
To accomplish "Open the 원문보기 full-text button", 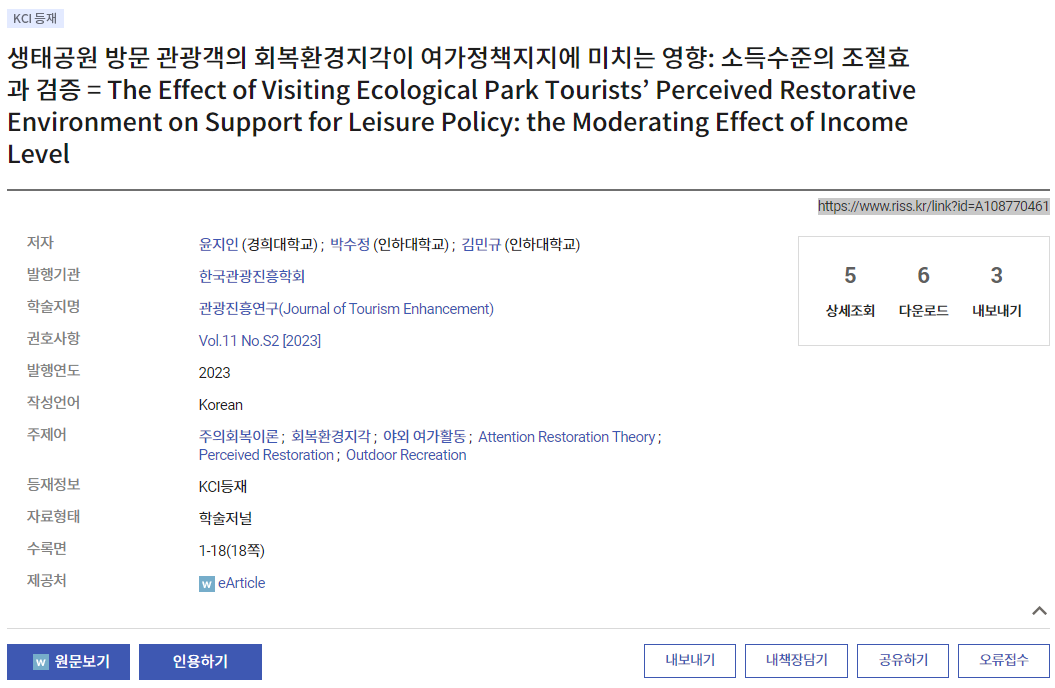I will (71, 662).
